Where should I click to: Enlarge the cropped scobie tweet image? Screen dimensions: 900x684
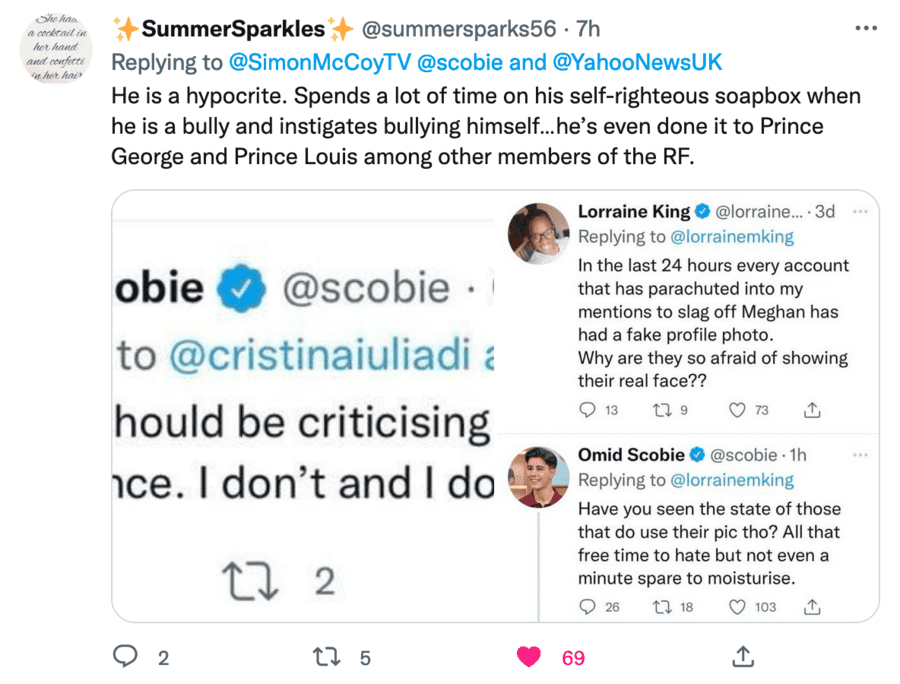(x=304, y=406)
